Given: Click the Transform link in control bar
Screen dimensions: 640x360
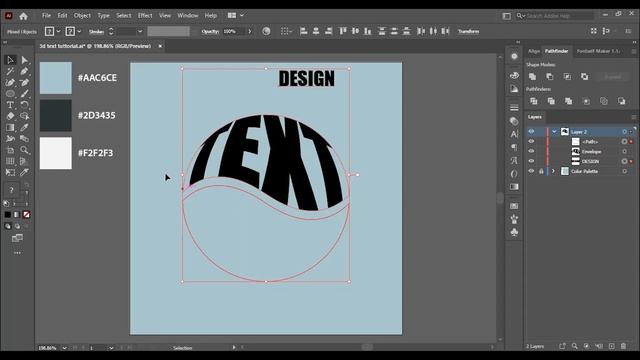Looking at the screenshot, I should pyautogui.click(x=469, y=31).
